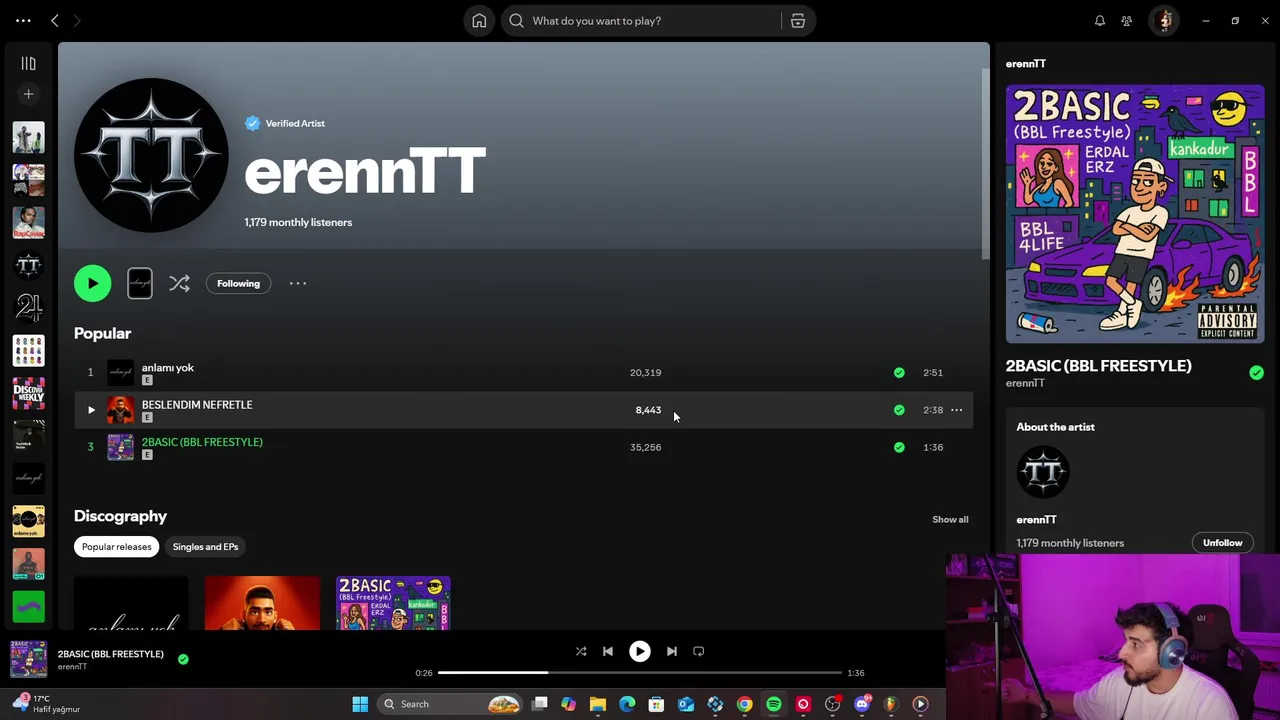Toggle Following button for erennTT
The width and height of the screenshot is (1280, 720).
[238, 283]
